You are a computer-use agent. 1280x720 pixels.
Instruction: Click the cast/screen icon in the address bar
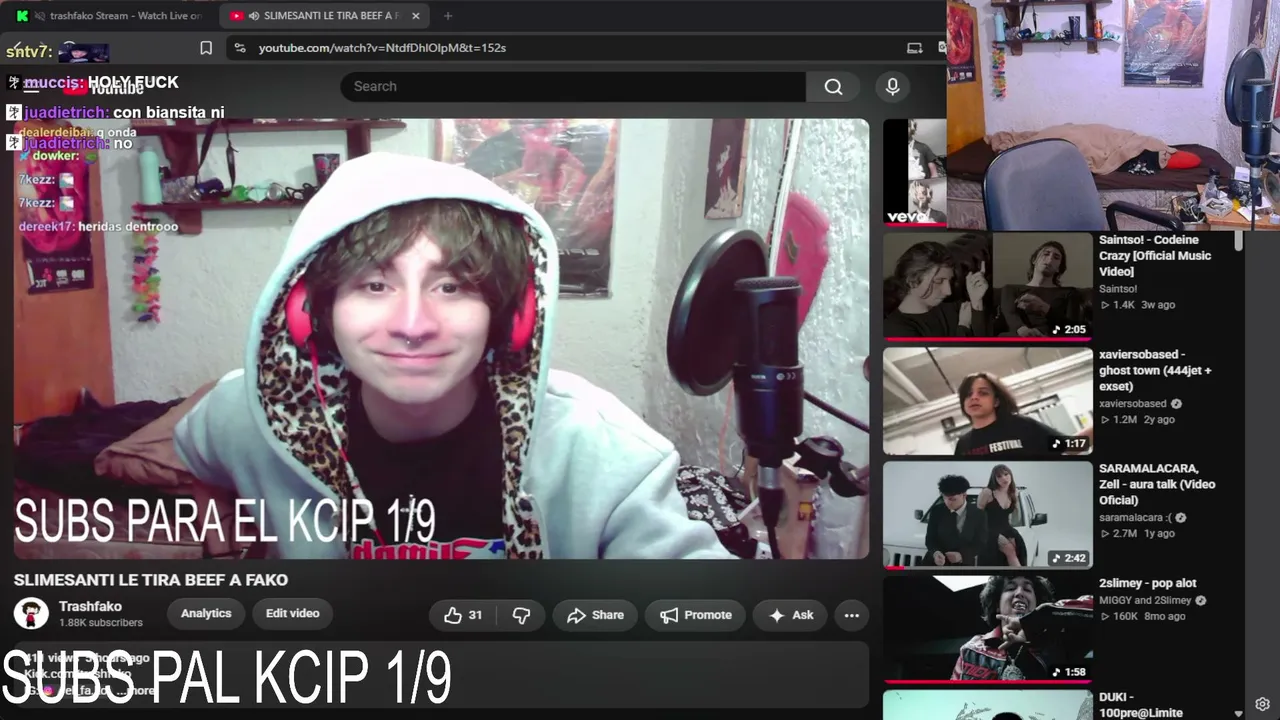pyautogui.click(x=914, y=48)
